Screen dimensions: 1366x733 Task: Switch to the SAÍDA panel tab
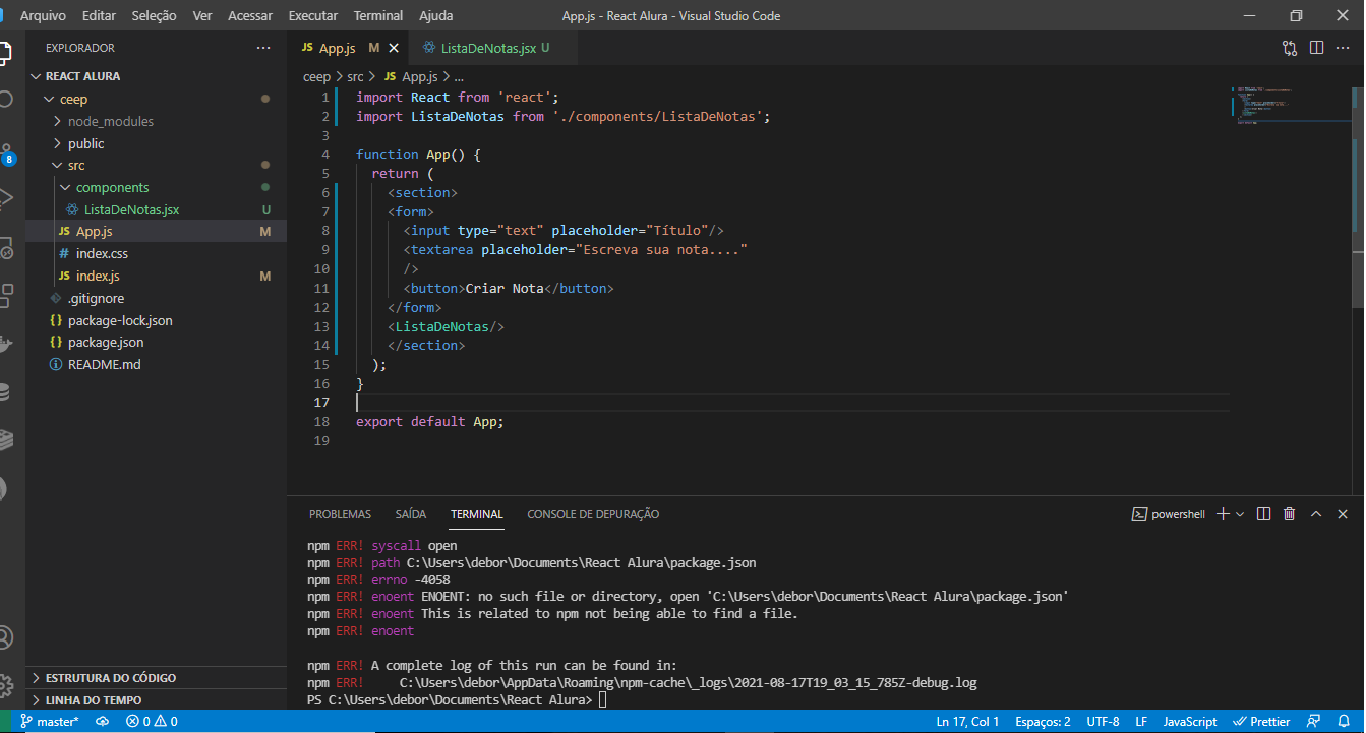point(411,514)
